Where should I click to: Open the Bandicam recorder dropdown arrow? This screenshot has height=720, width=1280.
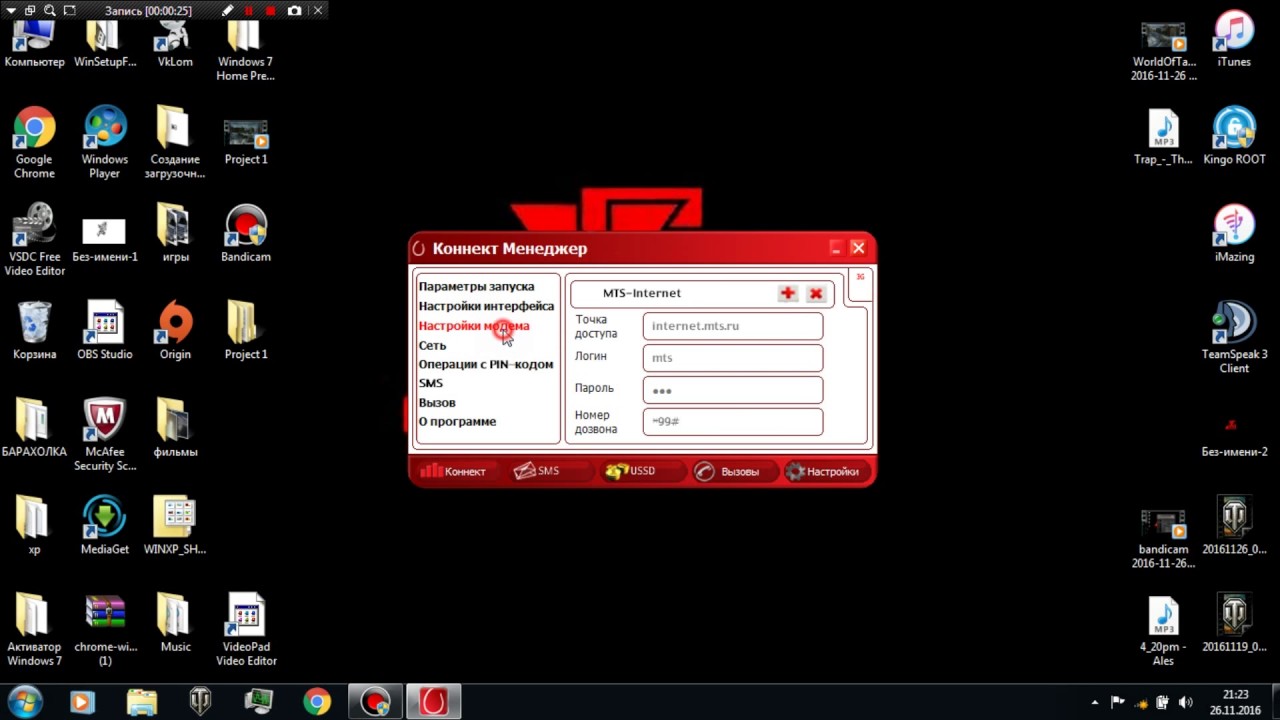click(x=10, y=10)
